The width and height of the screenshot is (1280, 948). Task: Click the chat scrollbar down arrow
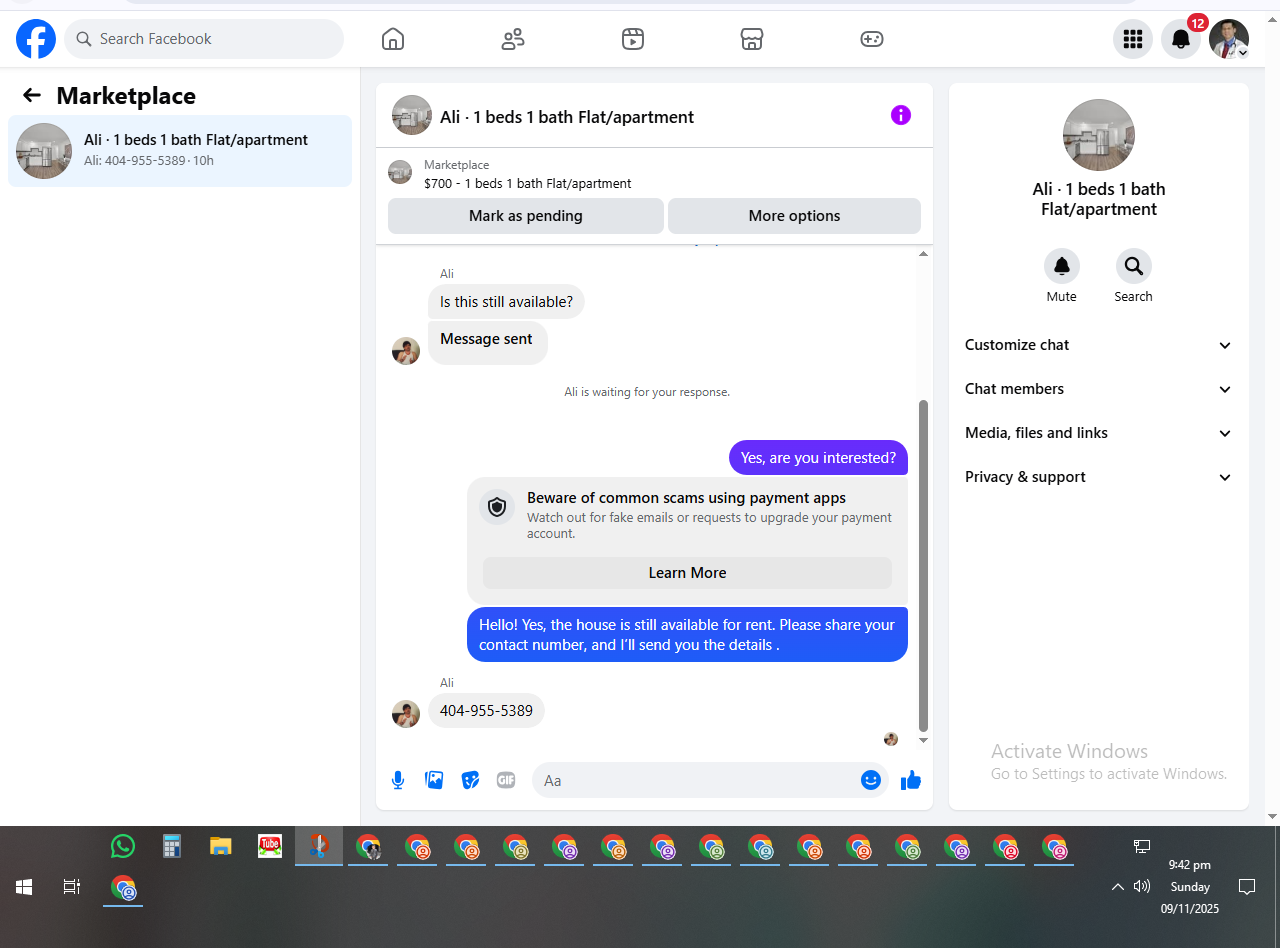tap(923, 740)
